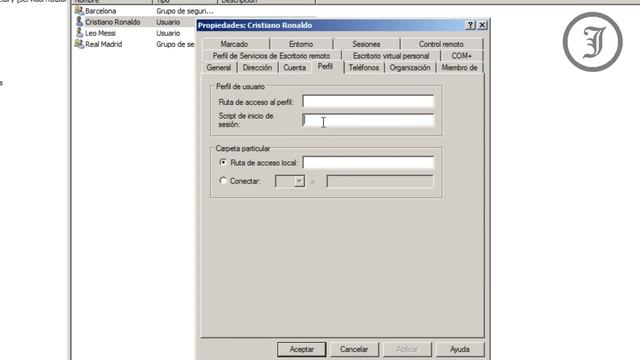Focus the Script de inicio de sesión field

pyautogui.click(x=368, y=120)
